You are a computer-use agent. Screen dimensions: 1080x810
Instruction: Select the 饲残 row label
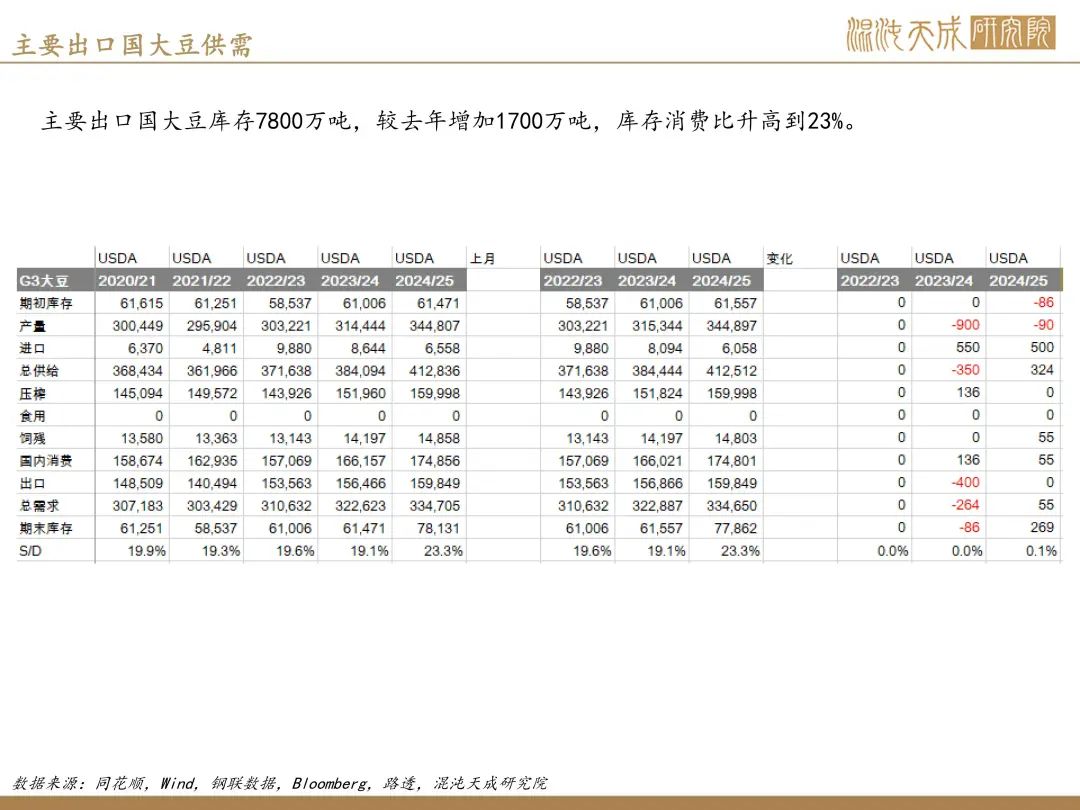click(32, 438)
